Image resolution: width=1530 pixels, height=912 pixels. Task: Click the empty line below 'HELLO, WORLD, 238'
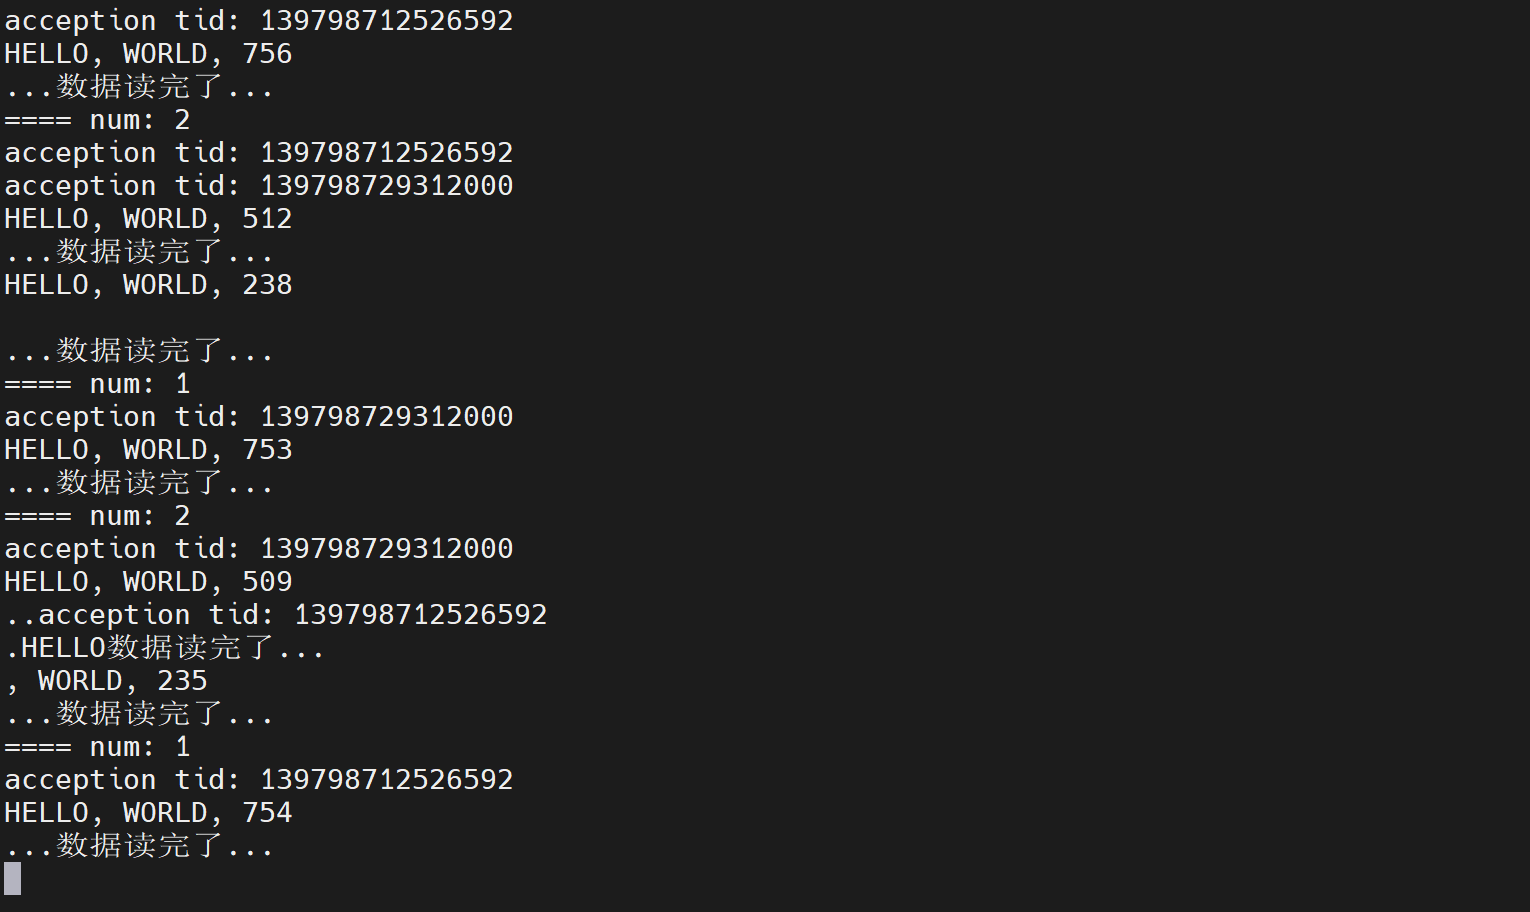[148, 318]
